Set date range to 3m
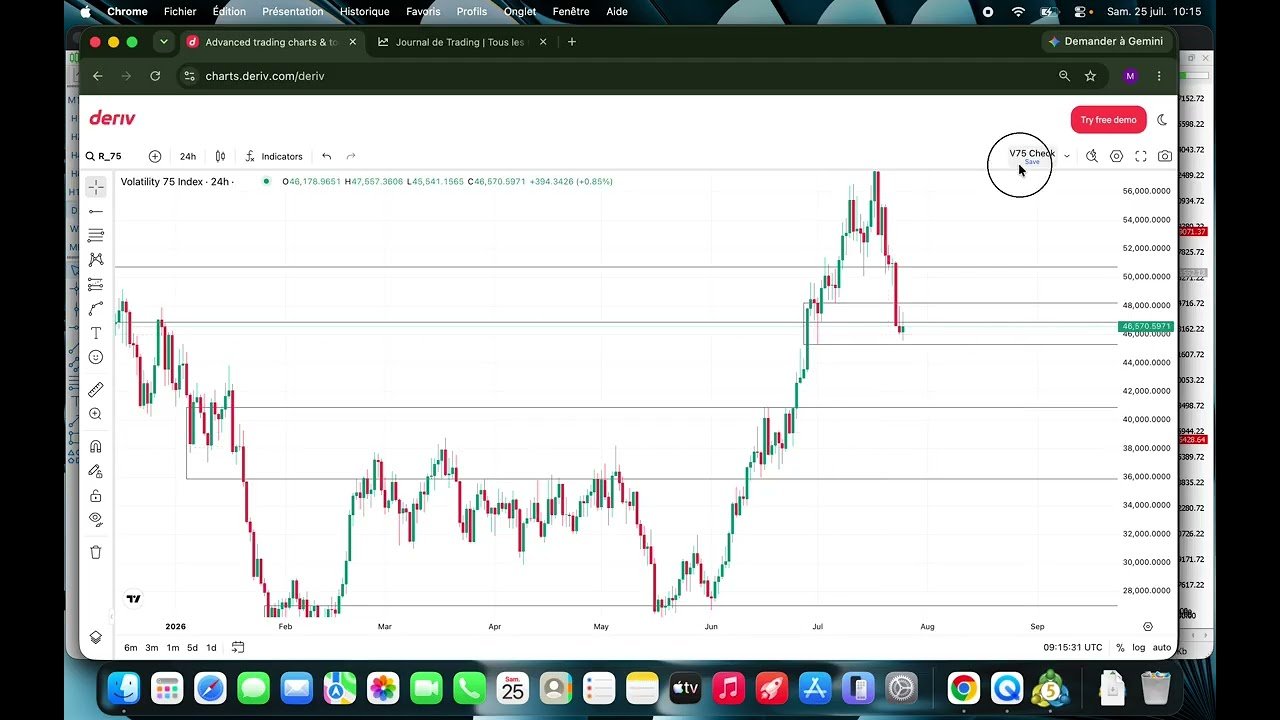This screenshot has height=720, width=1280. click(x=152, y=648)
